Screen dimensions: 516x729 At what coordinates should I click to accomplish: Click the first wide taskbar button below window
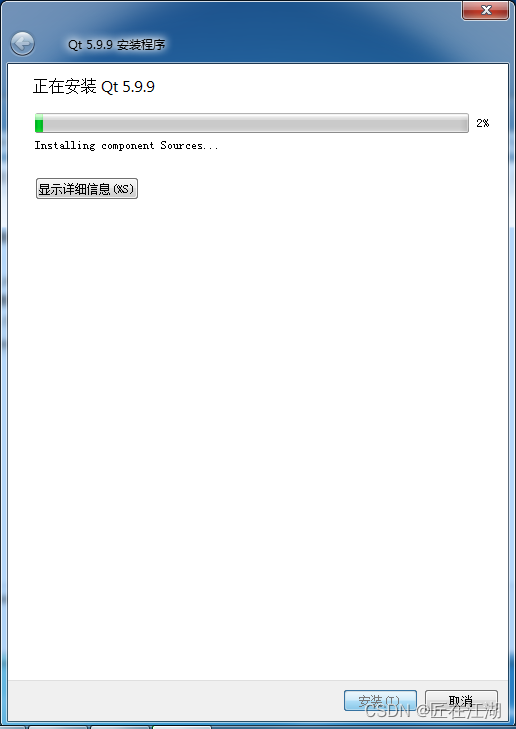(x=58, y=727)
